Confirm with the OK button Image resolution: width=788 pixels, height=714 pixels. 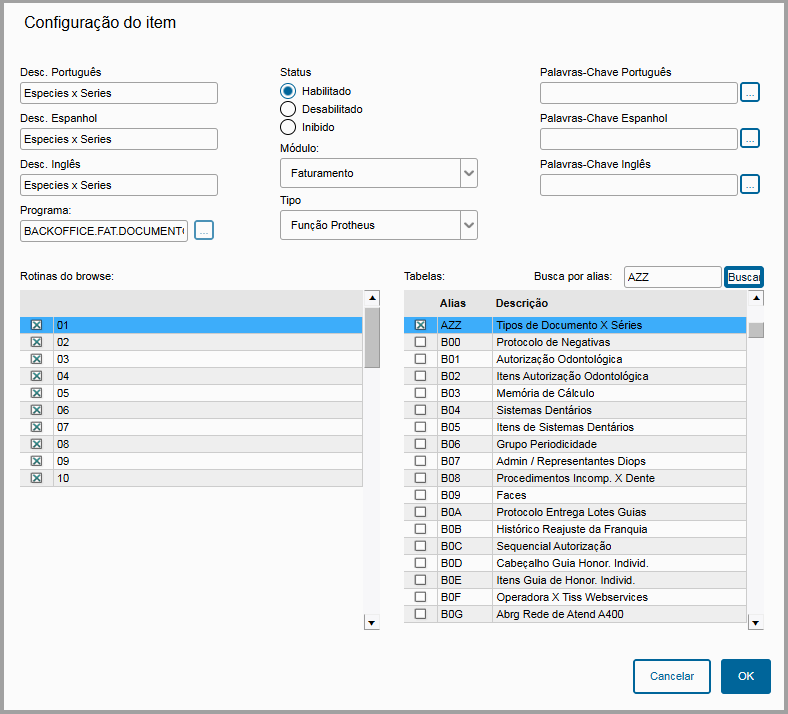(745, 676)
